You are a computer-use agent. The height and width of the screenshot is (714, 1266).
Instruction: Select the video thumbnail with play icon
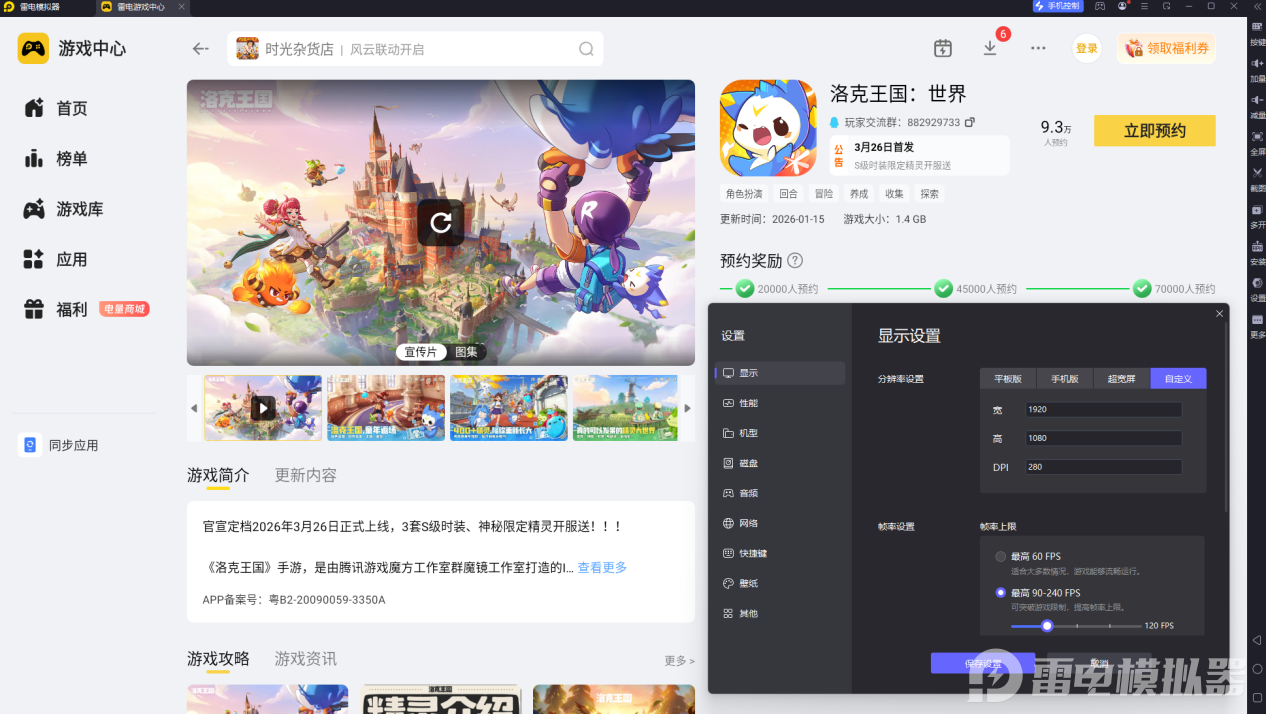[263, 408]
